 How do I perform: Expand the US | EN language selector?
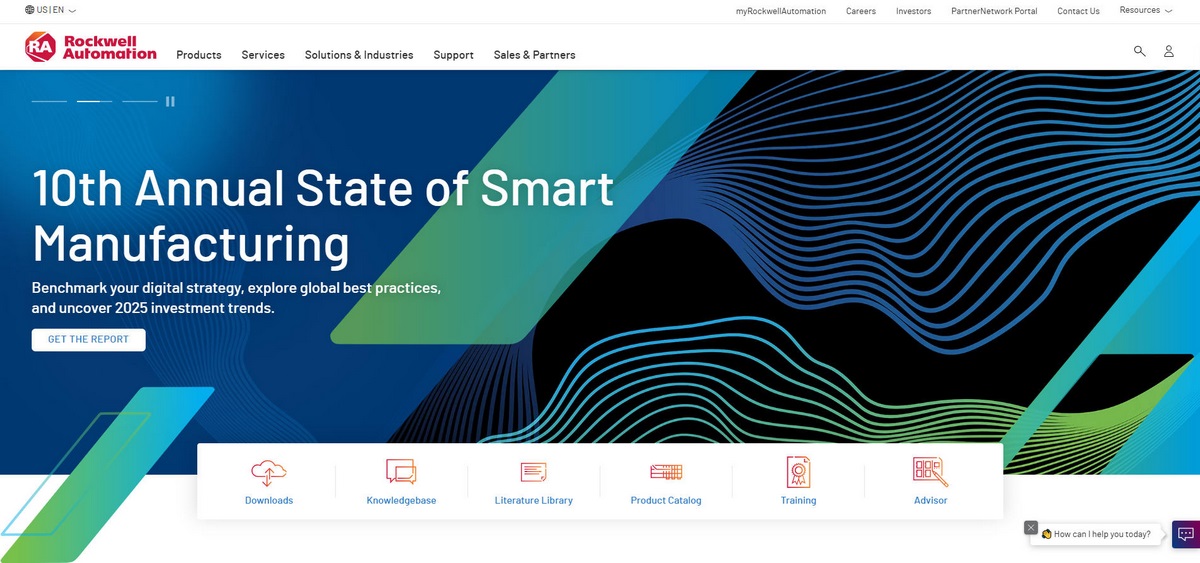[50, 10]
